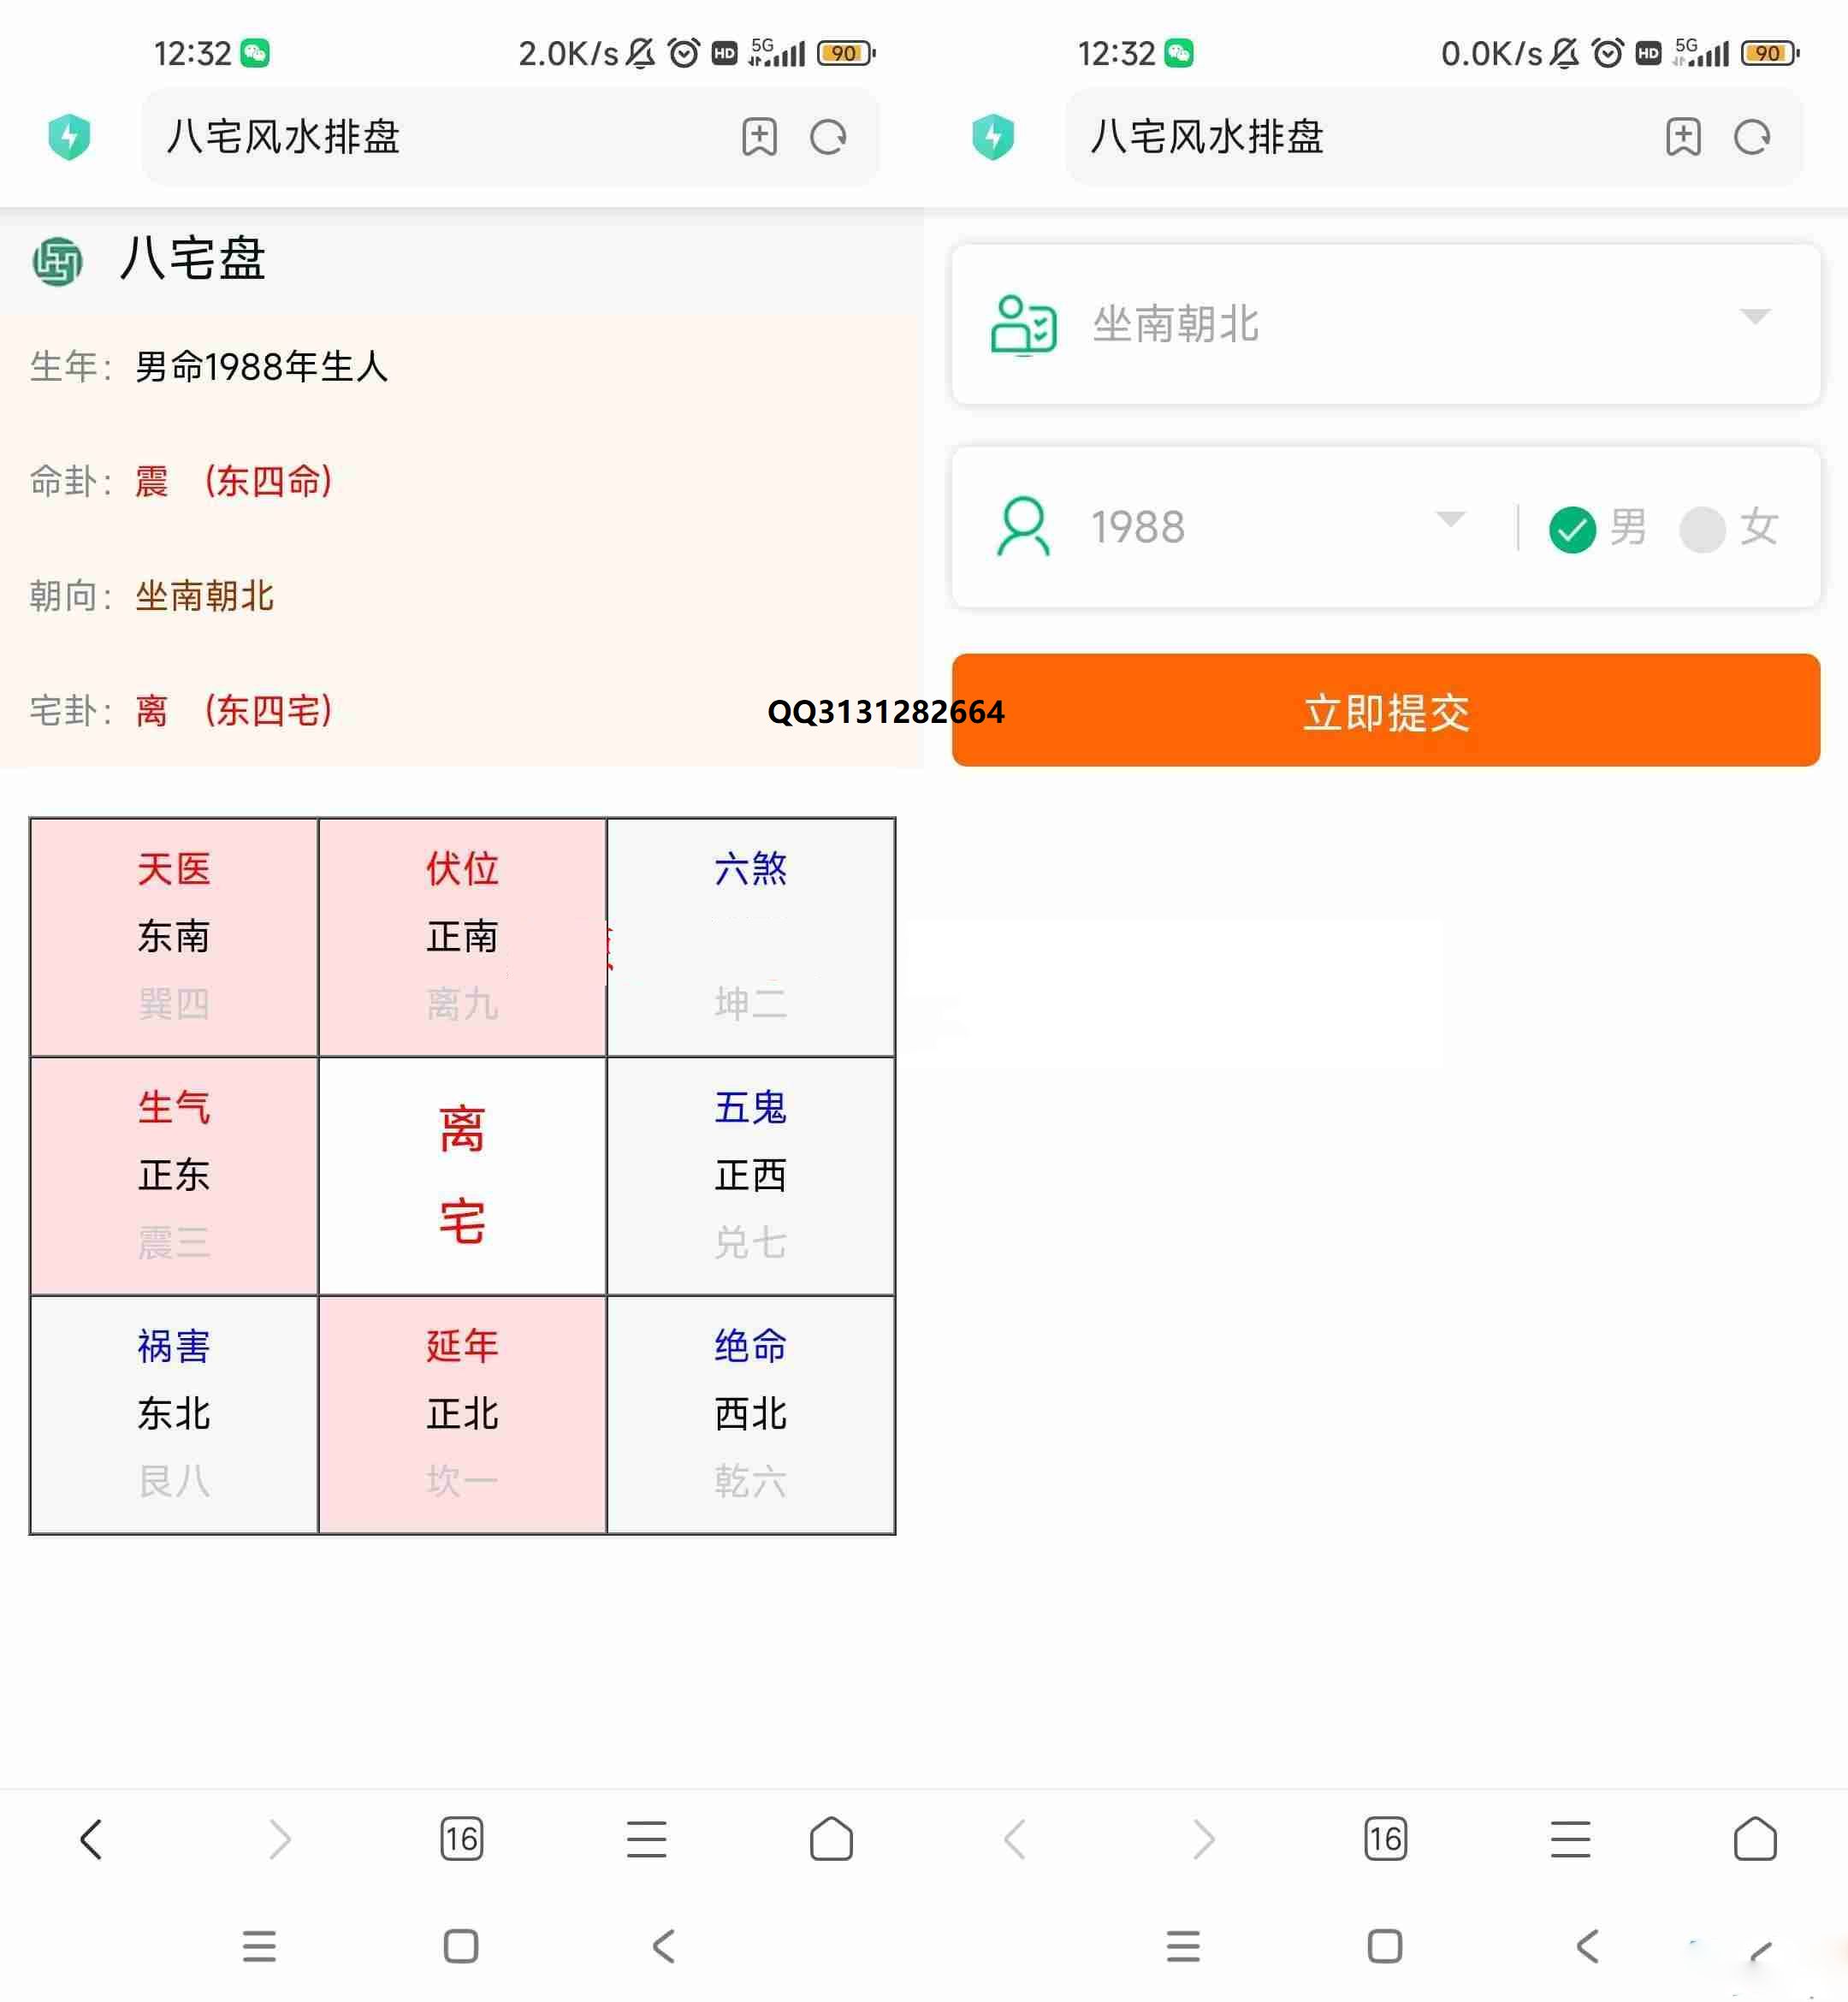Tap the green shield icon on left screen
The image size is (1848, 2002).
coord(69,137)
